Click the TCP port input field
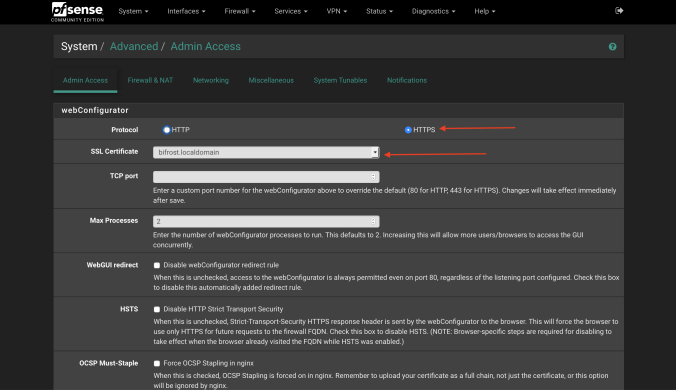The width and height of the screenshot is (676, 390). [266, 177]
